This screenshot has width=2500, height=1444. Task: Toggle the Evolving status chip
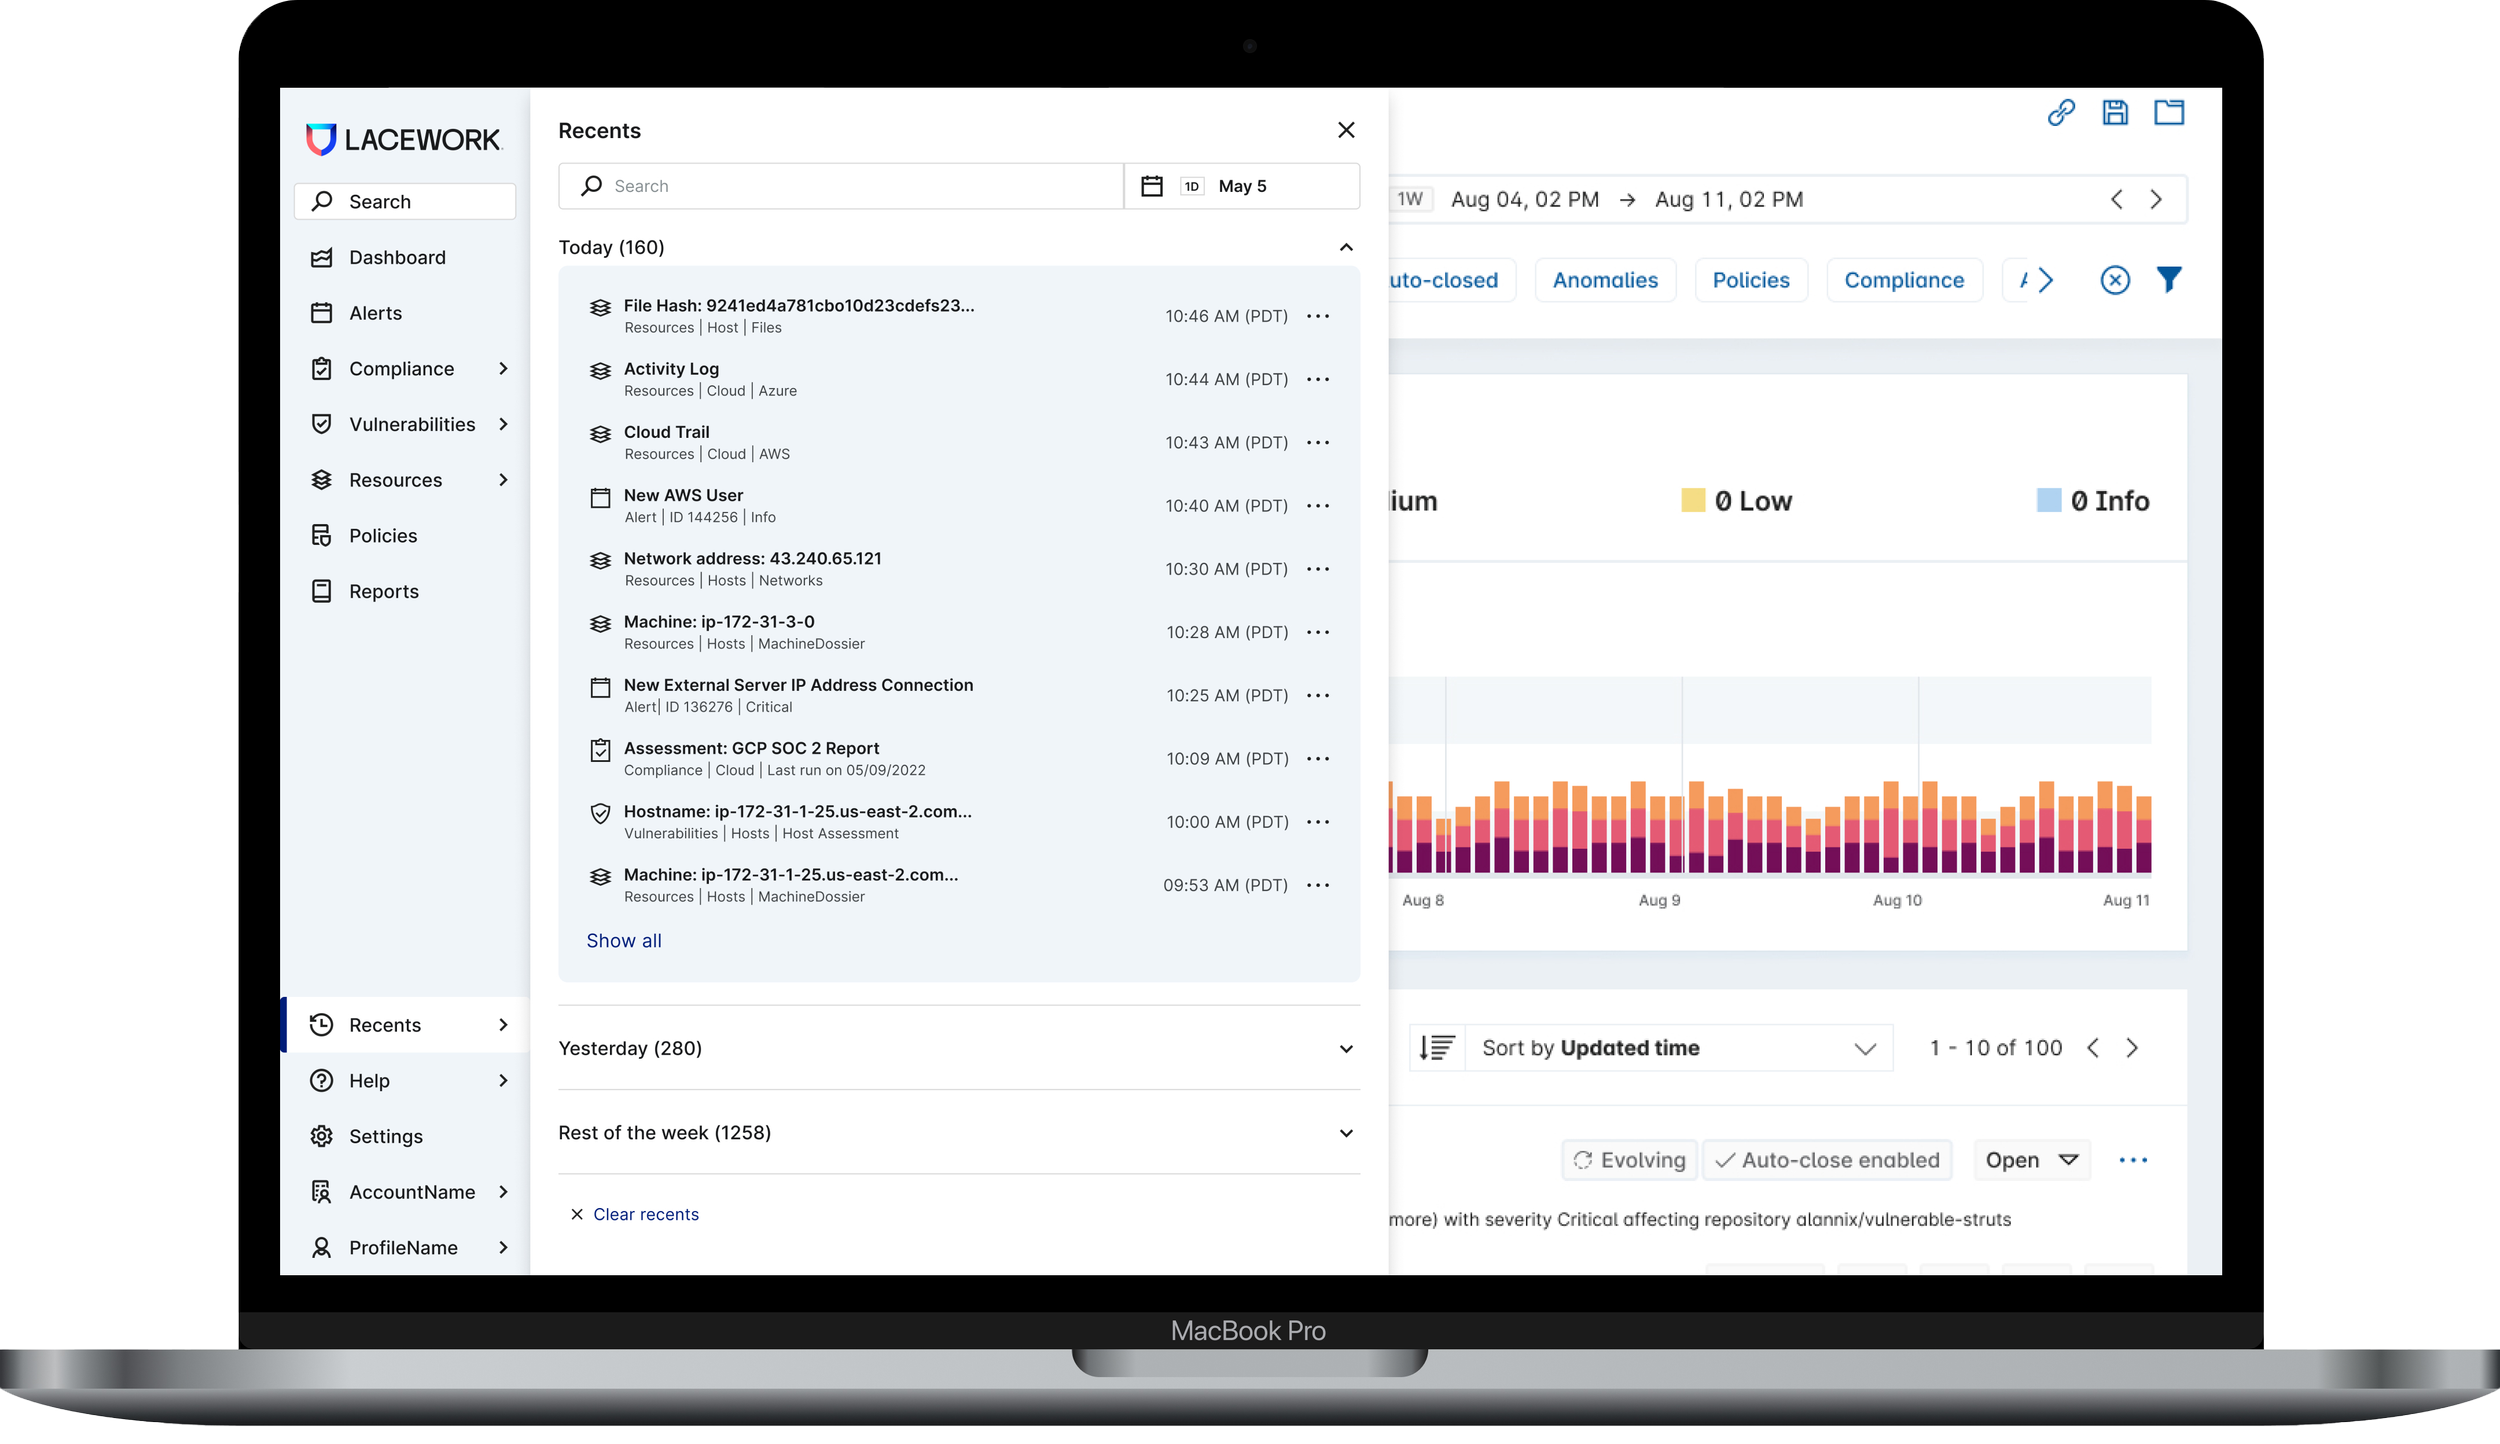[x=1629, y=1160]
